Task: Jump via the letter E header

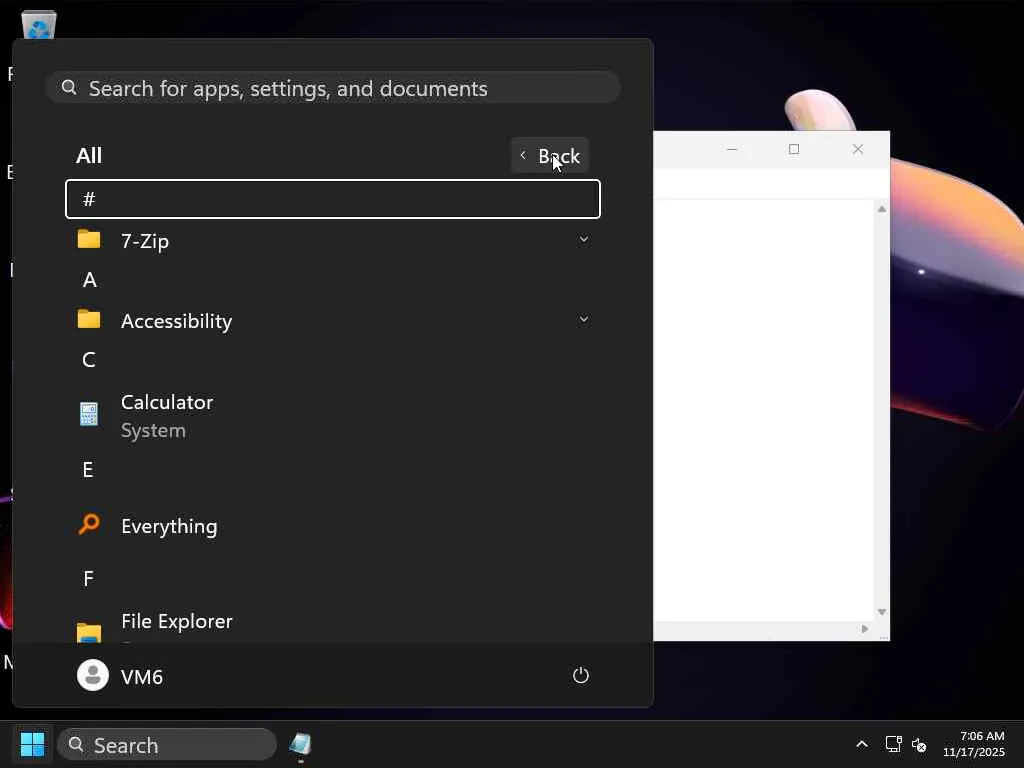Action: pos(88,470)
